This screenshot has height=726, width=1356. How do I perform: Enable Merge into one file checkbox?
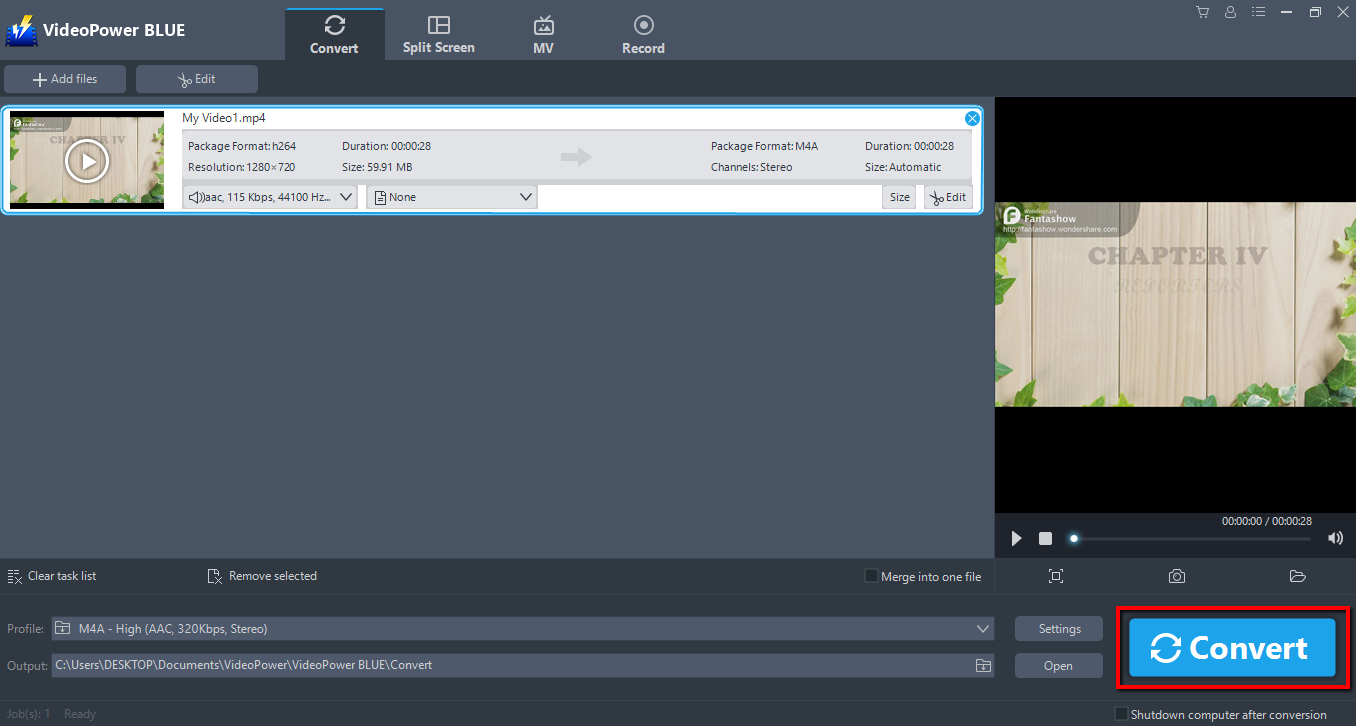click(871, 576)
